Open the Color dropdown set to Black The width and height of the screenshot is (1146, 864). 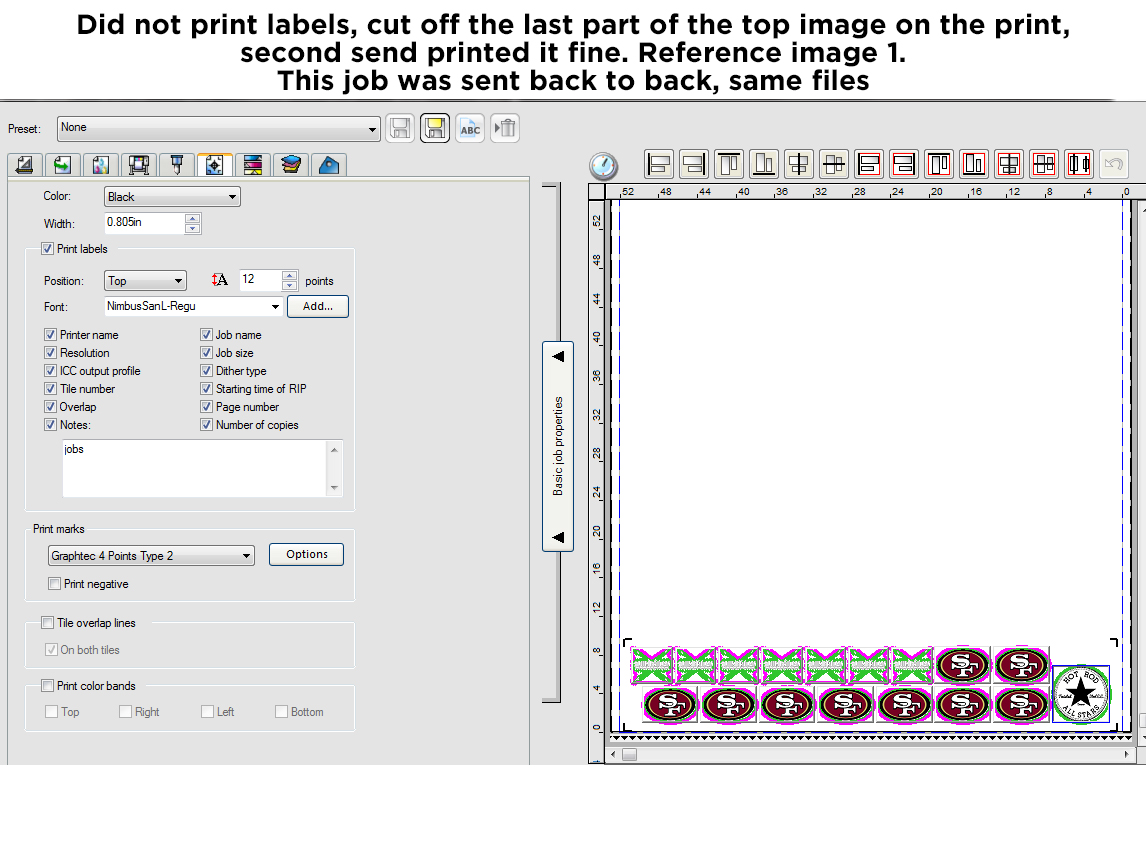coord(172,197)
